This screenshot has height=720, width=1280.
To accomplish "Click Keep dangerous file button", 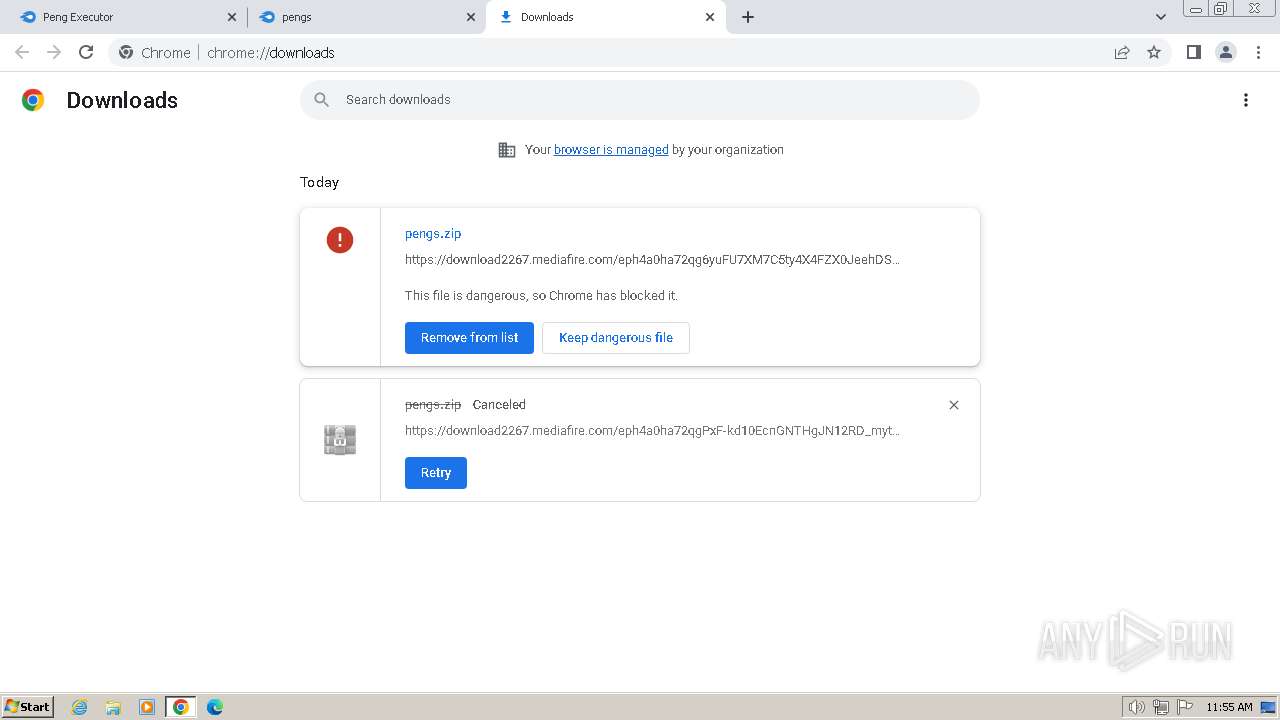I will click(x=616, y=338).
